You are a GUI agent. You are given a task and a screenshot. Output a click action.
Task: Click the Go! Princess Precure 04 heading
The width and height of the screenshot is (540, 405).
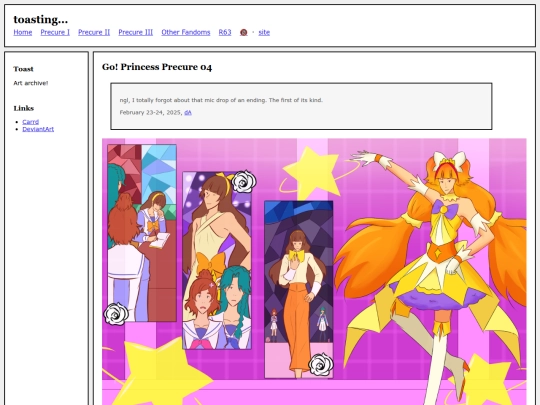(x=157, y=67)
